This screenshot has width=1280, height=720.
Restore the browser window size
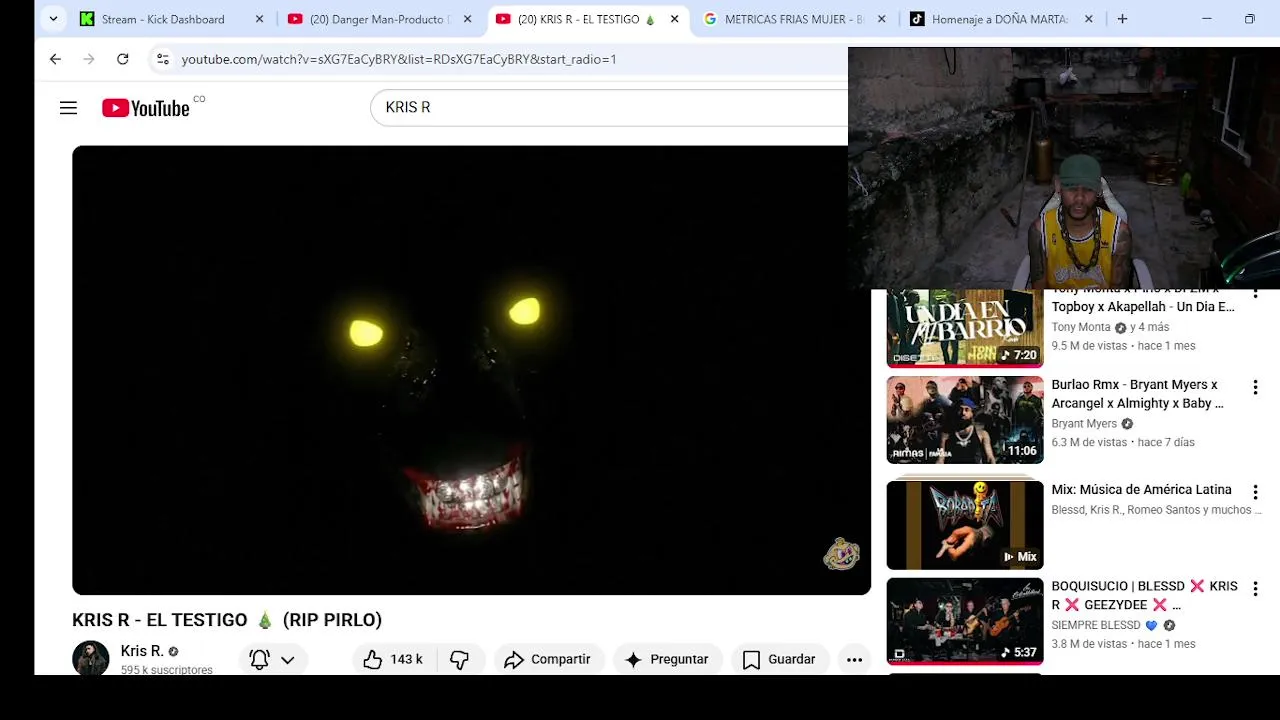[1249, 19]
